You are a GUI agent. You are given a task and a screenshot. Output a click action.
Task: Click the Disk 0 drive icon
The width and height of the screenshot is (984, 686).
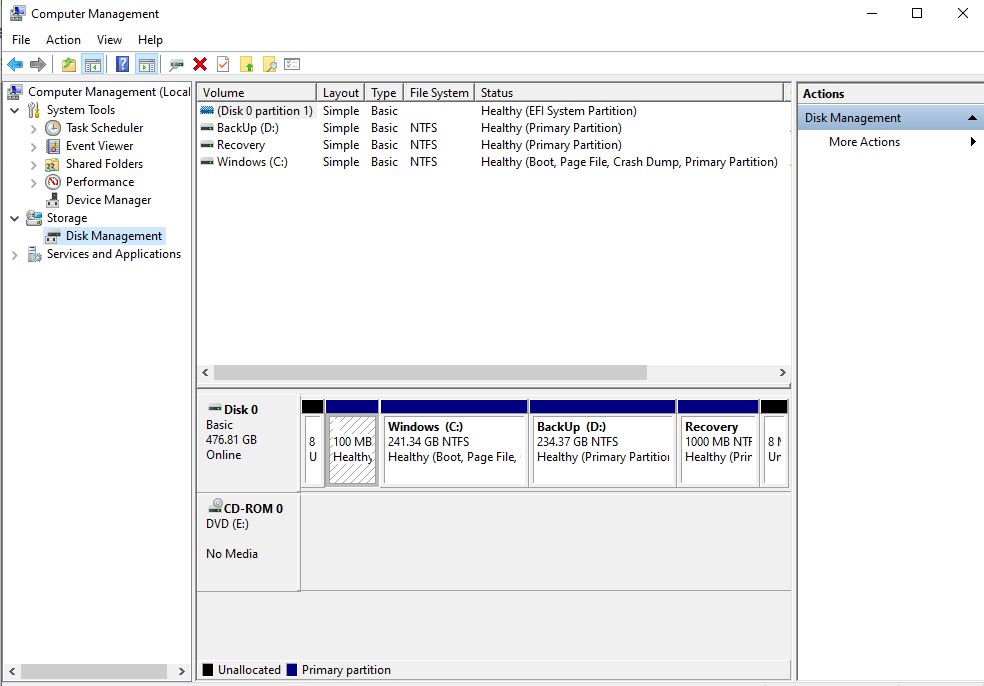(215, 408)
